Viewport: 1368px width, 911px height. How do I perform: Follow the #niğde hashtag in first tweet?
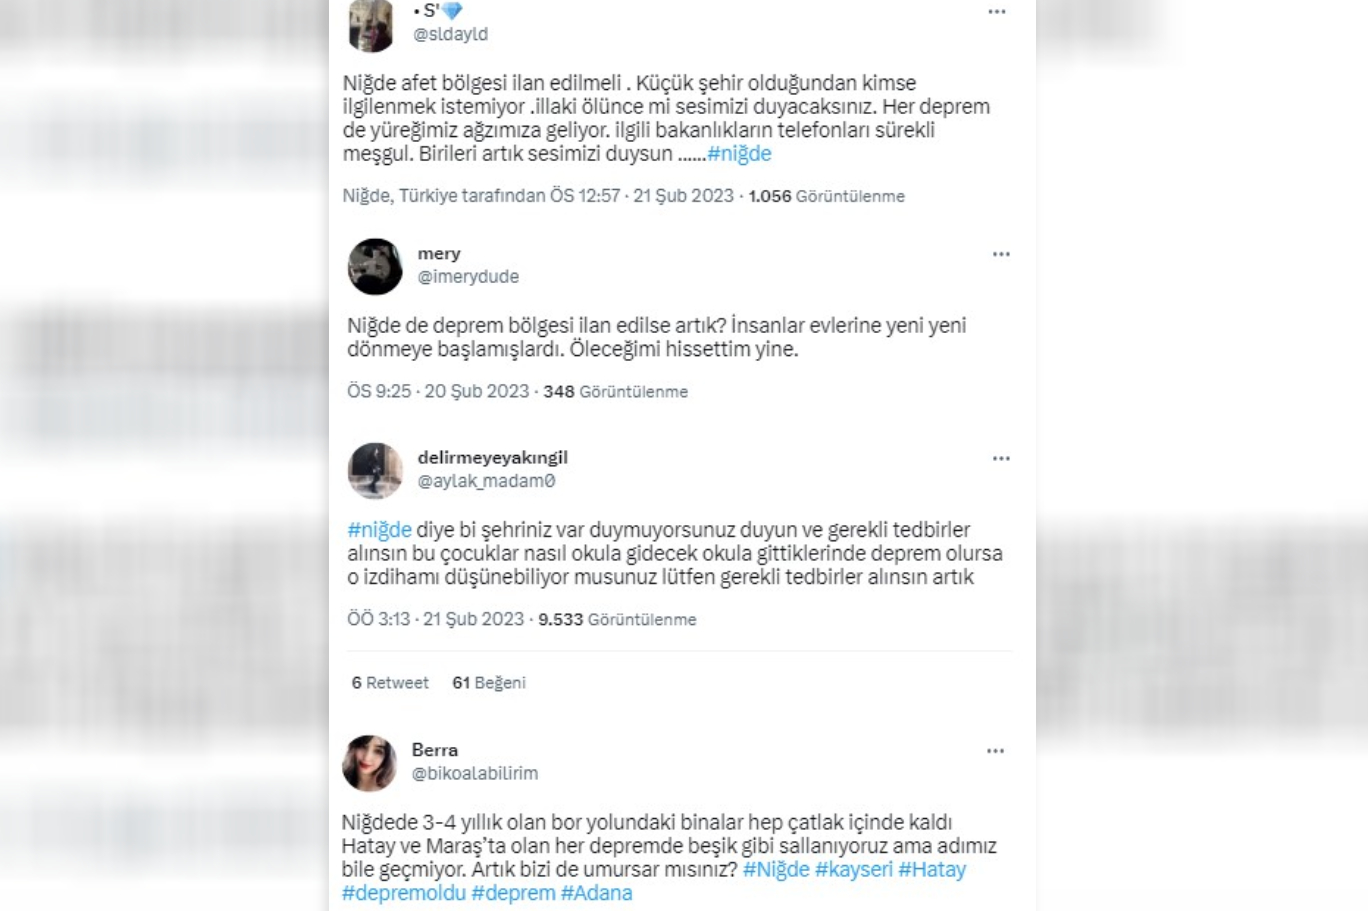pos(739,153)
